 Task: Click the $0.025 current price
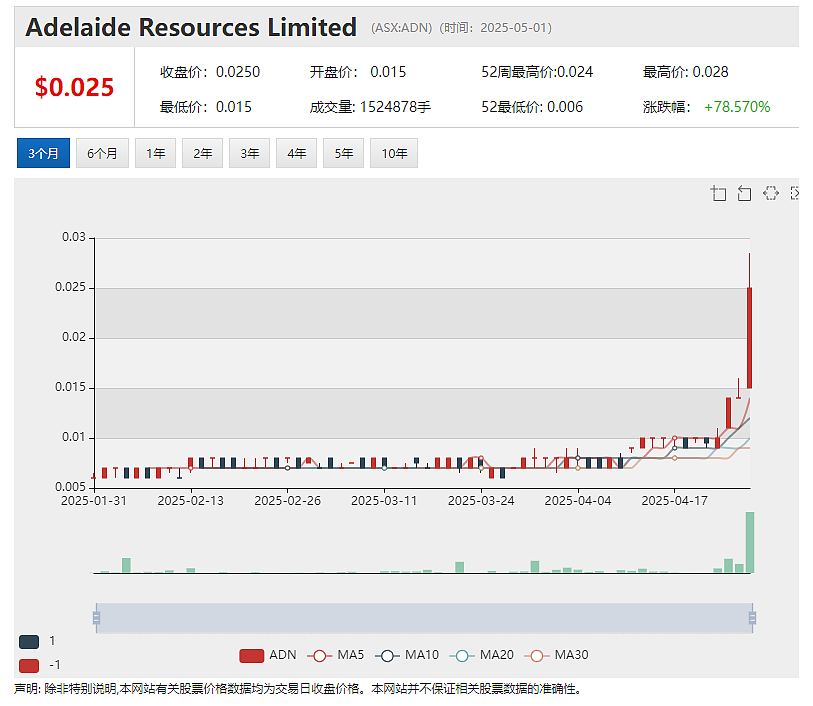[74, 87]
